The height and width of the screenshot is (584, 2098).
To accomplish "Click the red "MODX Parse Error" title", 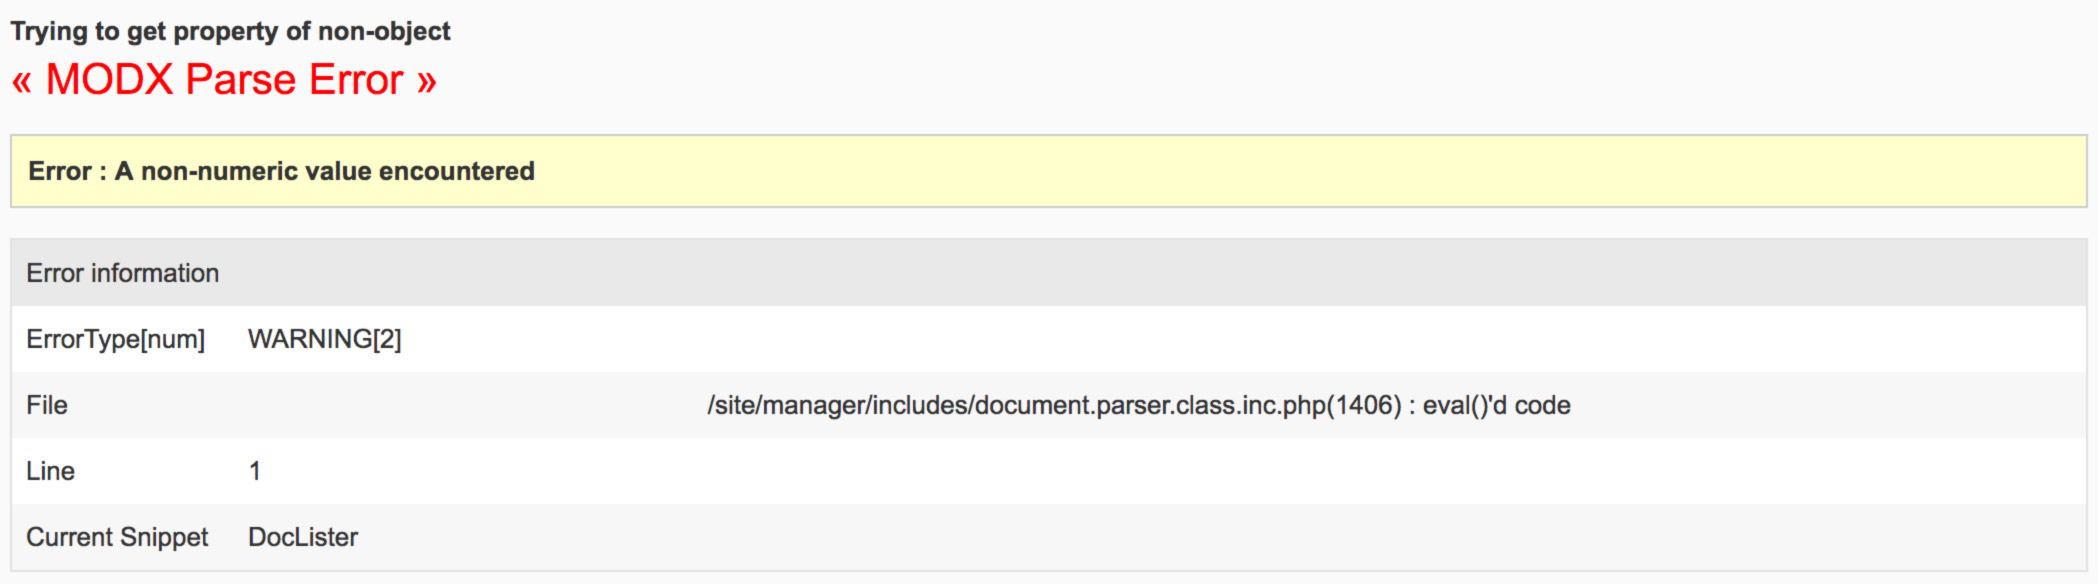I will coord(224,80).
